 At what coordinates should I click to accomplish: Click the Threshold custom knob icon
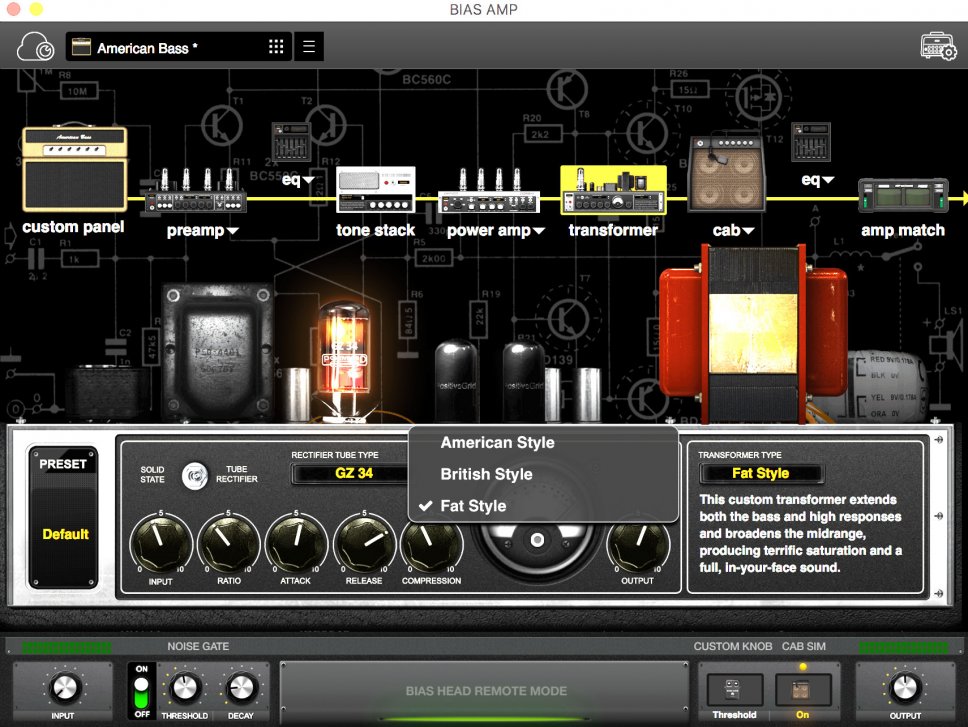[735, 690]
